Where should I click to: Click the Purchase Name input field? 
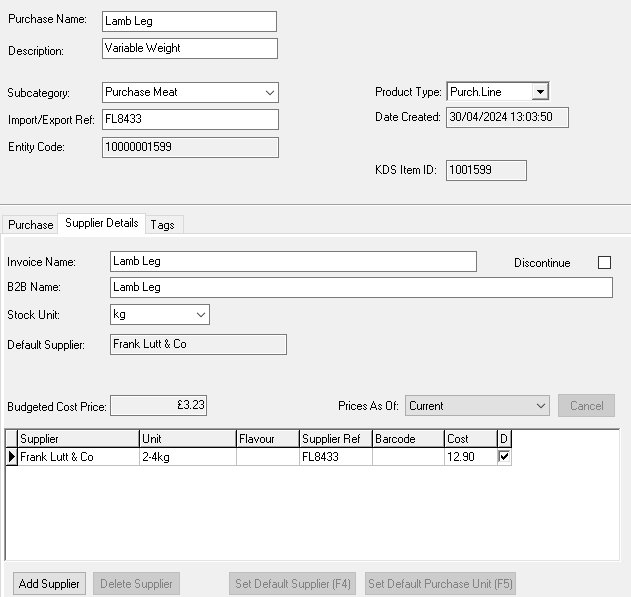[189, 21]
